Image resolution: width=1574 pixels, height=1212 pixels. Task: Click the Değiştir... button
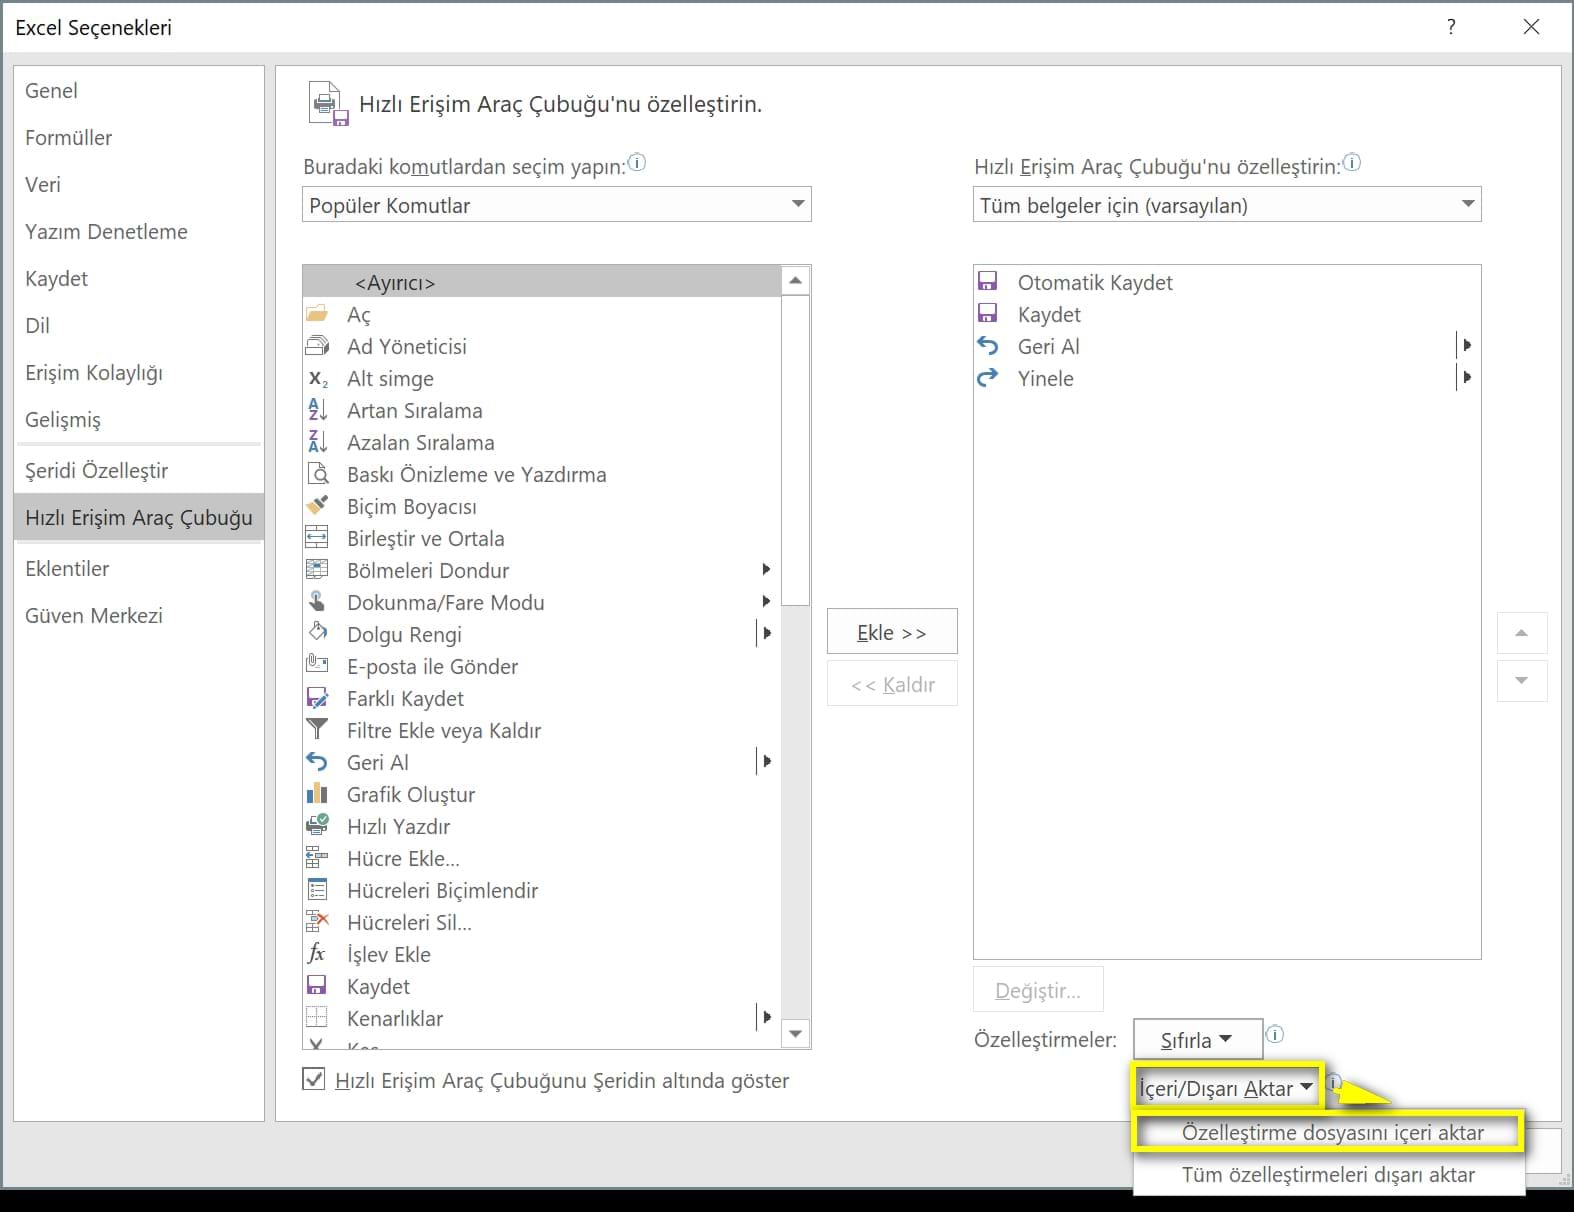click(x=1038, y=990)
